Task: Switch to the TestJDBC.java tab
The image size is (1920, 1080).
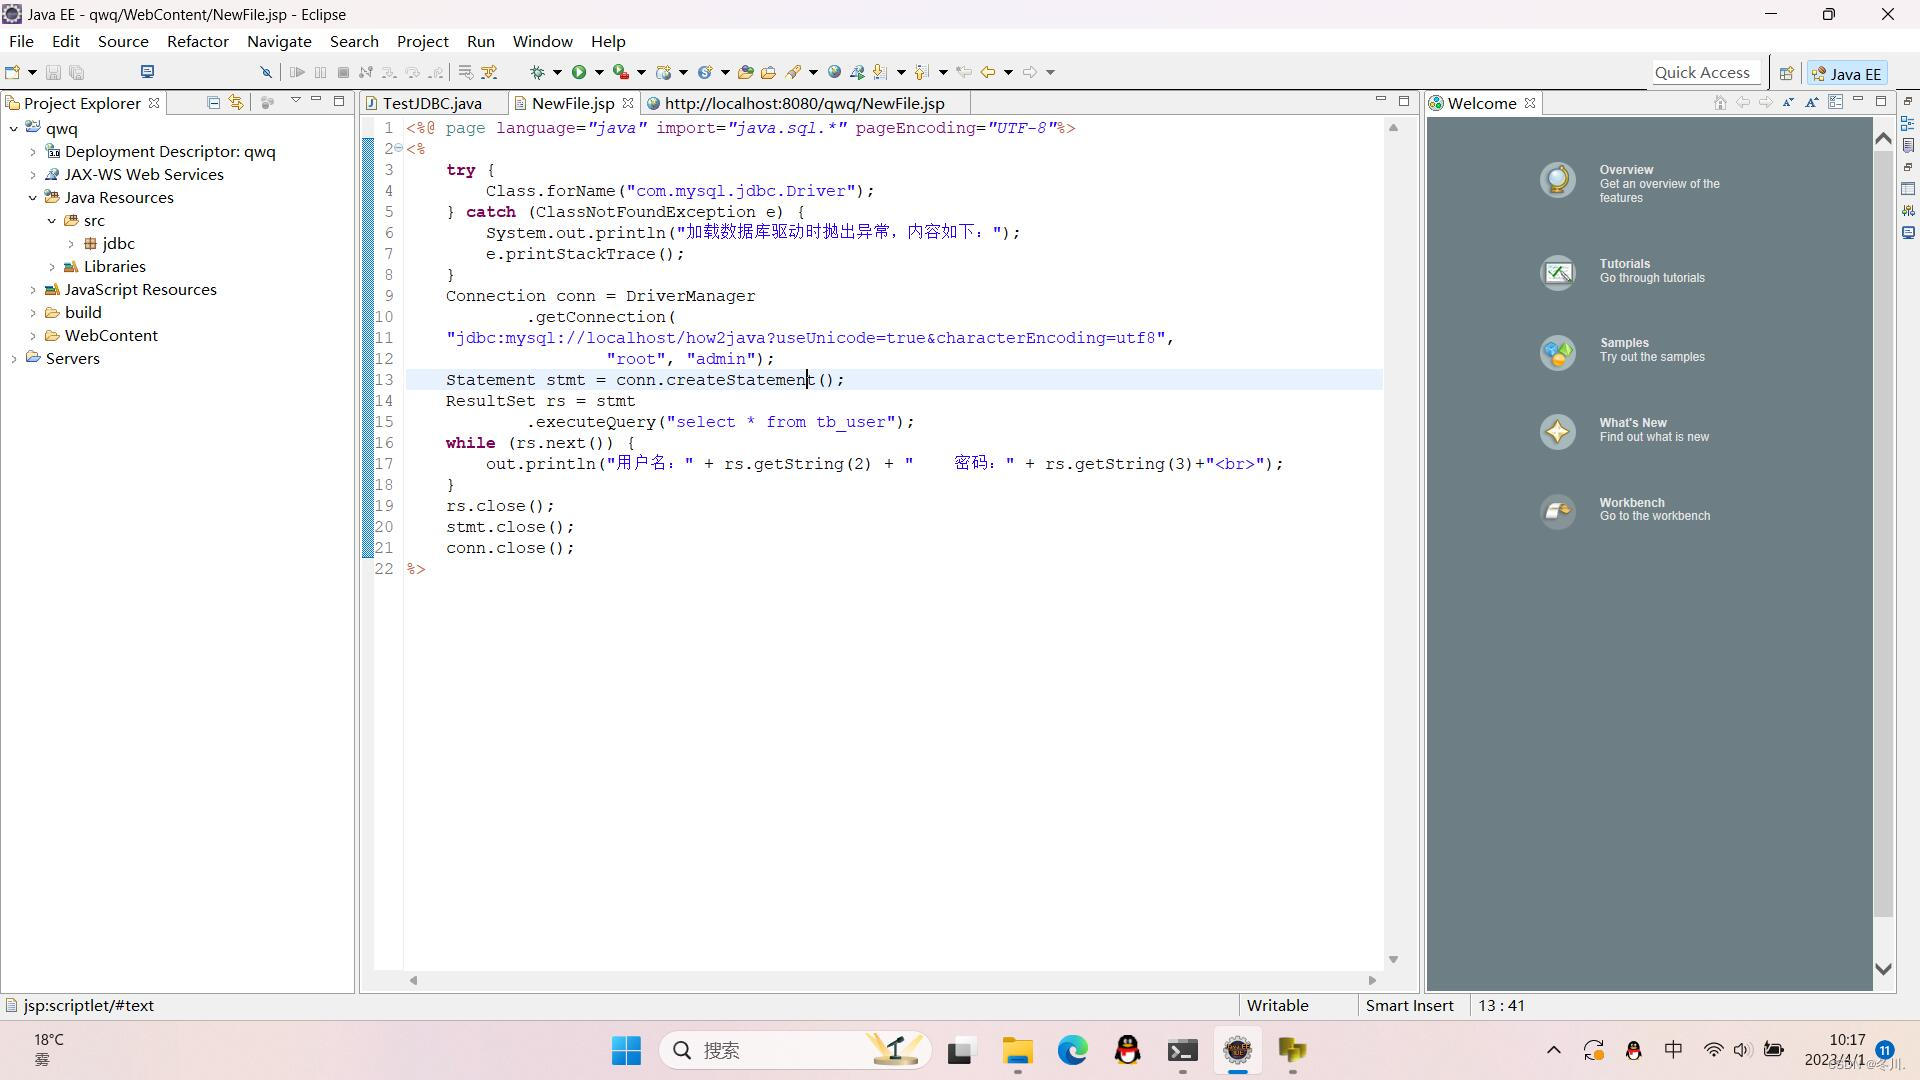Action: (432, 103)
